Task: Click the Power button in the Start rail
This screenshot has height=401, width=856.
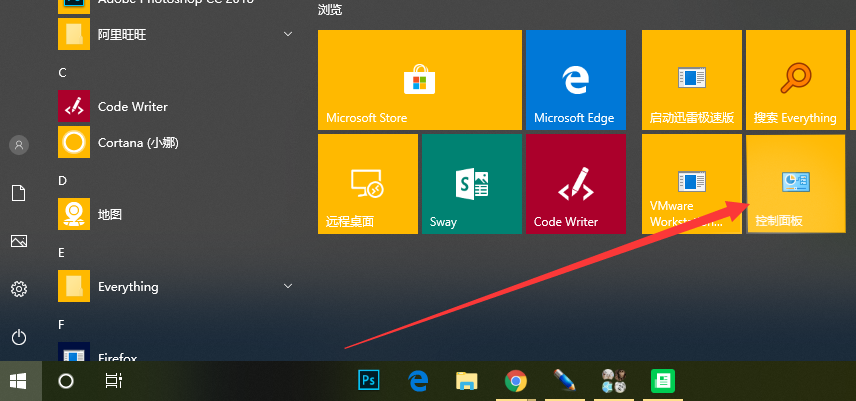Action: click(x=19, y=337)
